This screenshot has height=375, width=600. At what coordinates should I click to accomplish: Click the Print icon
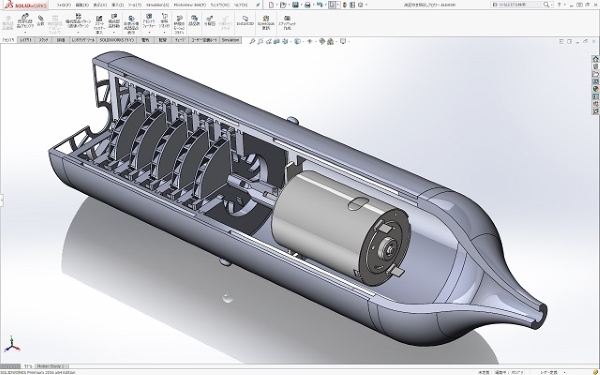point(307,5)
